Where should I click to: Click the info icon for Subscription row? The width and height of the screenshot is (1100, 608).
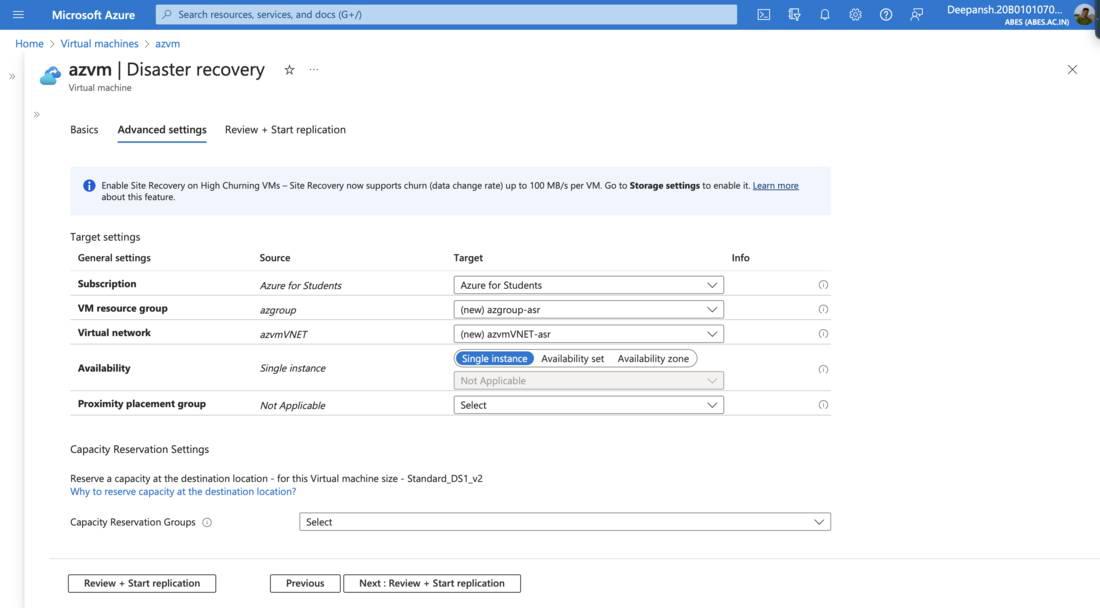point(823,285)
